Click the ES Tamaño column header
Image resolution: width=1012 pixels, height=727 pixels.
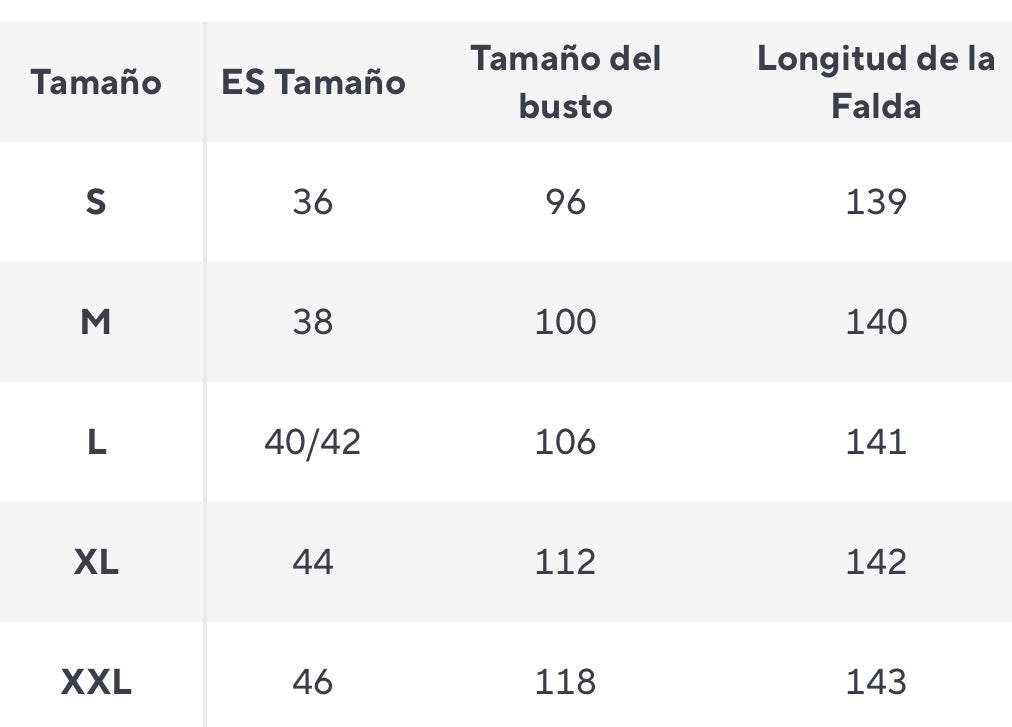pos(313,82)
